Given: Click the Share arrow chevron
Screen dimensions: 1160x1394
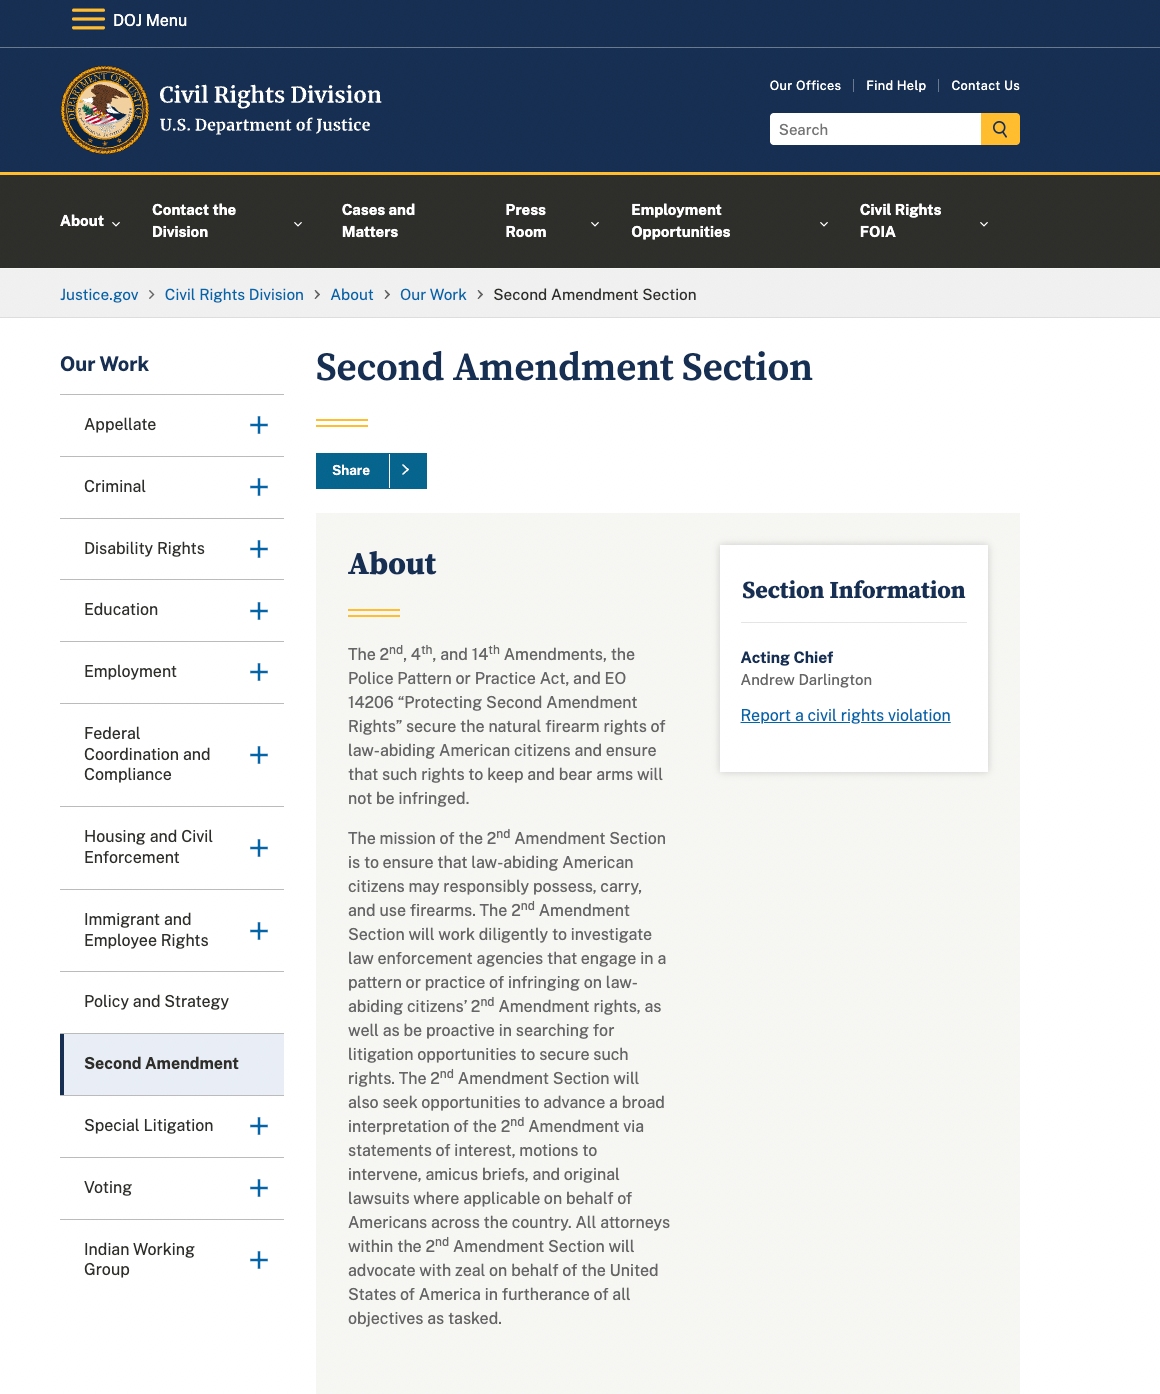Looking at the screenshot, I should [x=406, y=470].
